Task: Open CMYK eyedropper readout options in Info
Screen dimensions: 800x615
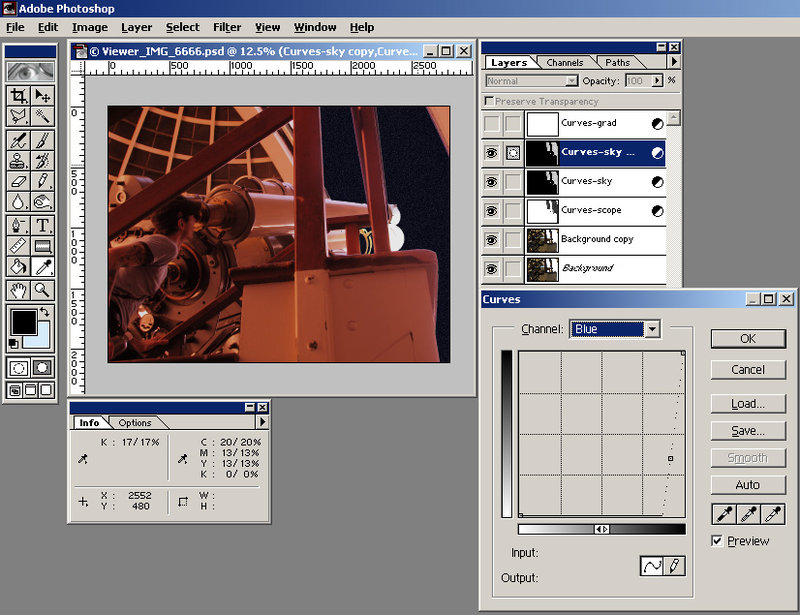Action: tap(182, 458)
